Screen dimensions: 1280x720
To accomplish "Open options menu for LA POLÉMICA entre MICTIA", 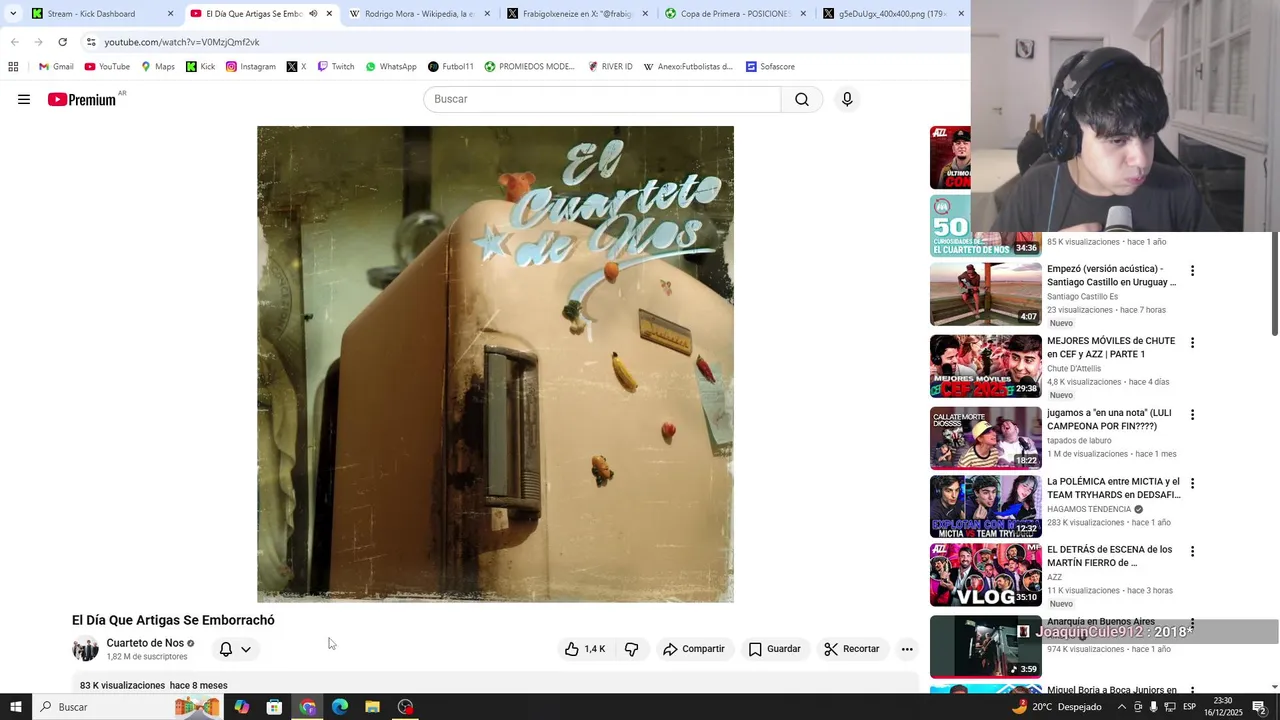I will tap(1192, 483).
